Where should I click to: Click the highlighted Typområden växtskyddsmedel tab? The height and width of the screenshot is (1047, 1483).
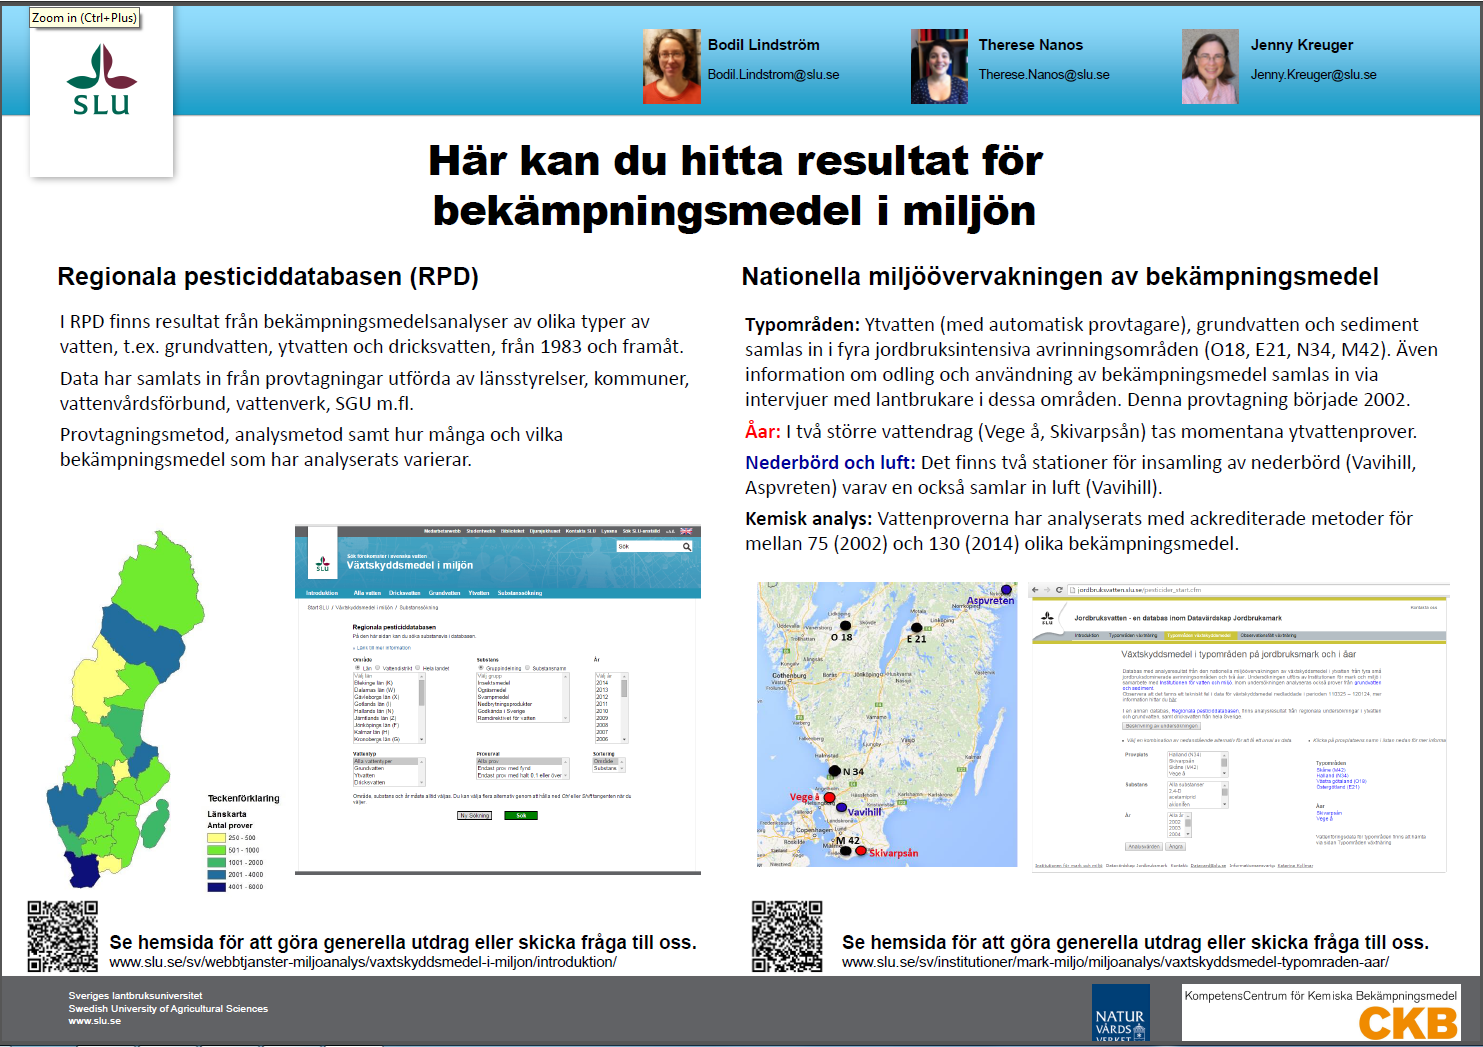(1199, 635)
